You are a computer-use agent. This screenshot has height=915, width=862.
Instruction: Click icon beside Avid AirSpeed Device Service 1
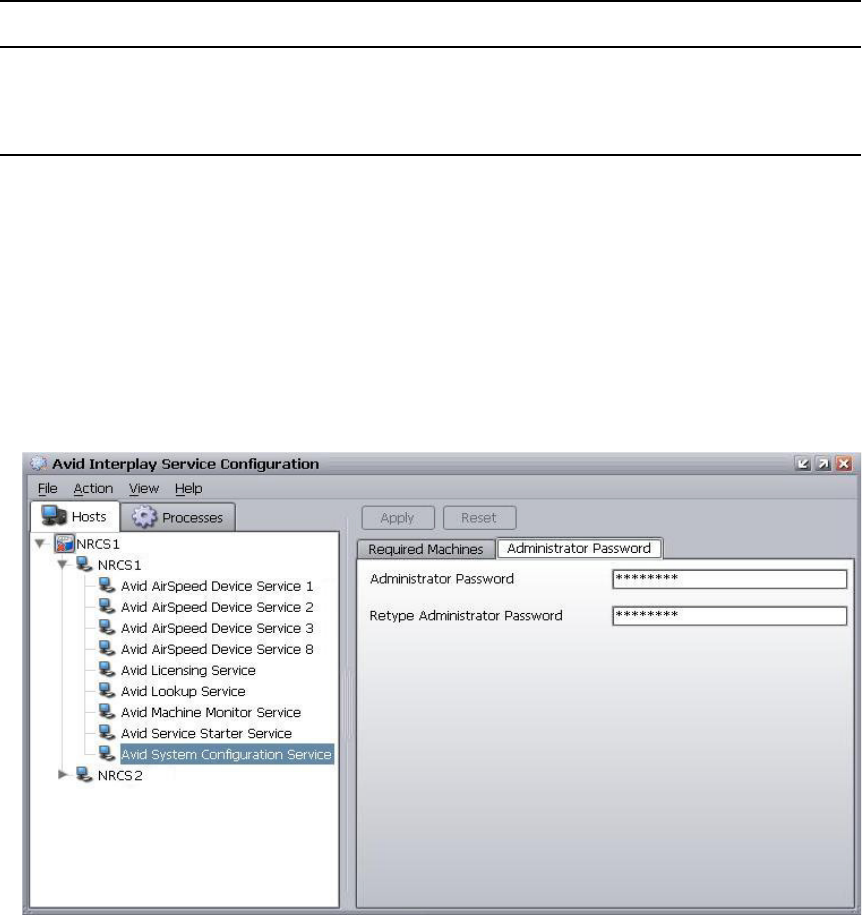click(x=106, y=585)
